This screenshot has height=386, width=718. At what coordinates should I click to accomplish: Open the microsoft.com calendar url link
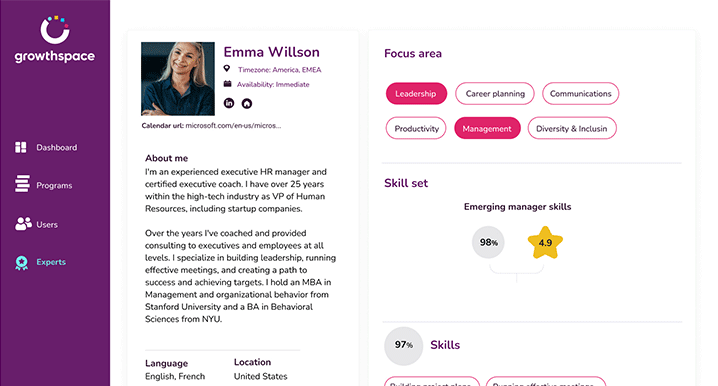[x=233, y=125]
